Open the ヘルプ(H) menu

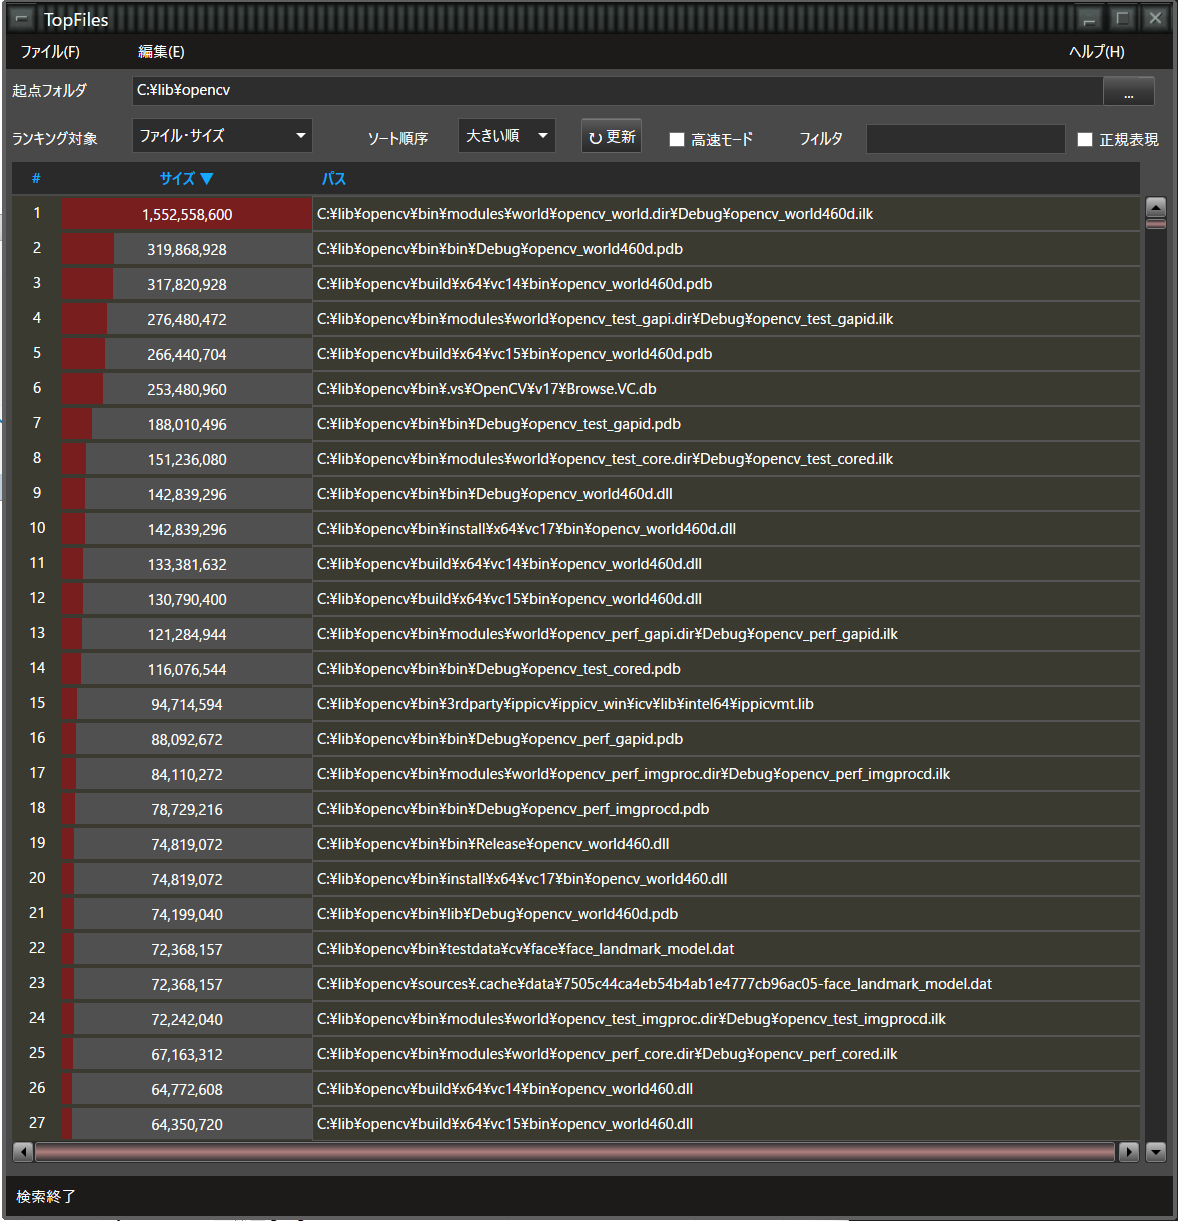click(x=1095, y=51)
